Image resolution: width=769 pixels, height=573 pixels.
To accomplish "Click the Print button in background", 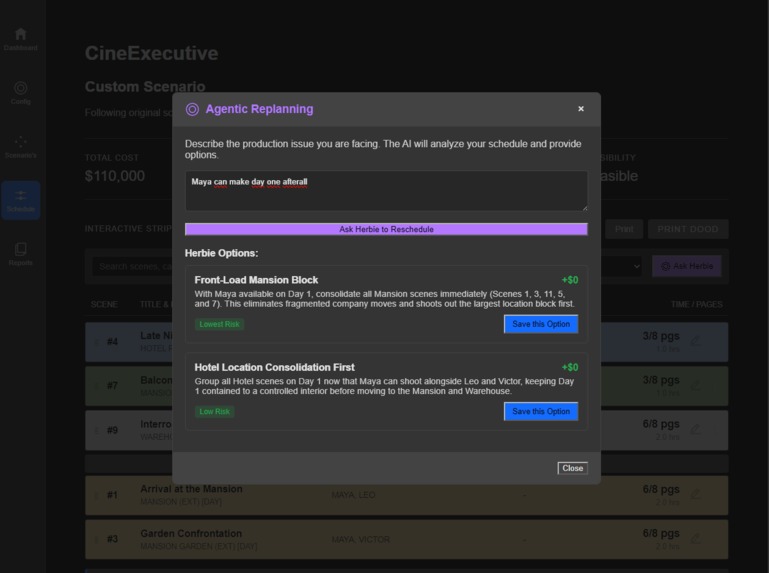I will click(623, 229).
